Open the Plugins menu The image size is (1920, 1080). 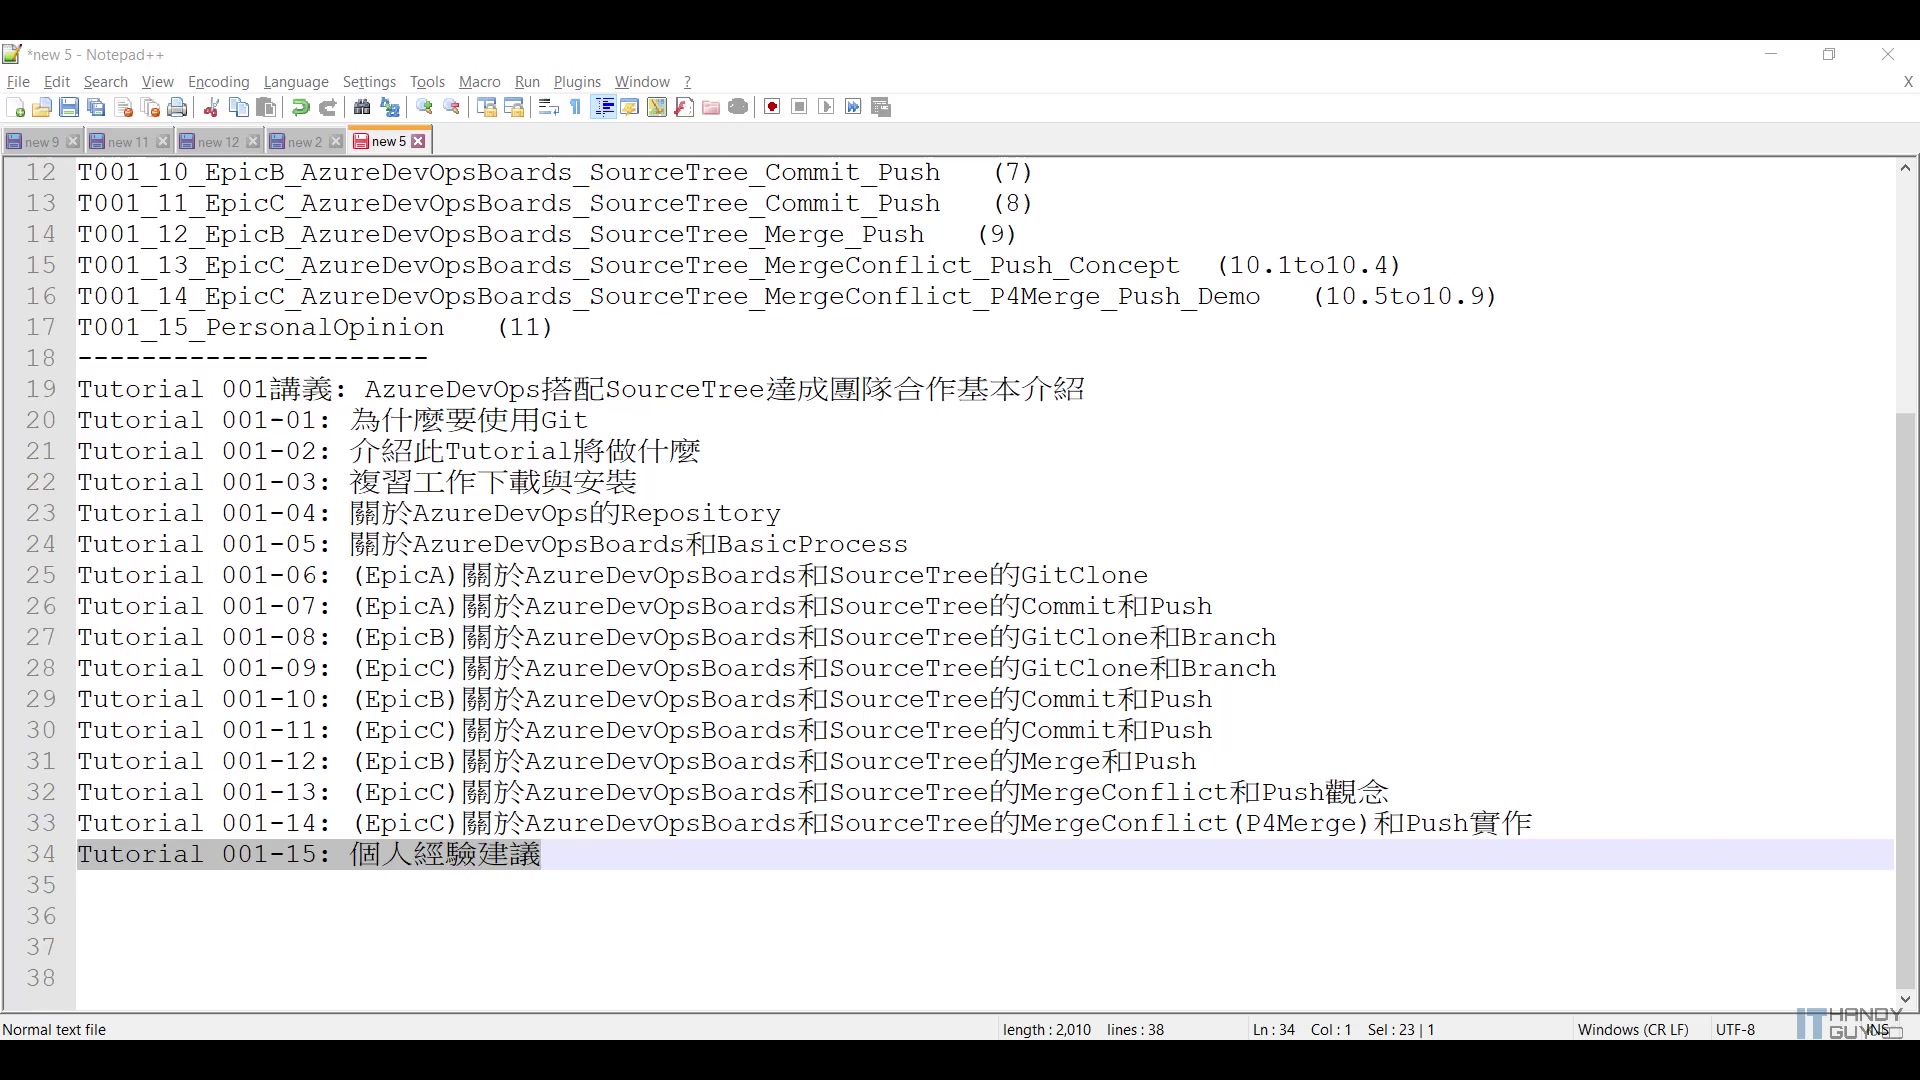tap(577, 82)
